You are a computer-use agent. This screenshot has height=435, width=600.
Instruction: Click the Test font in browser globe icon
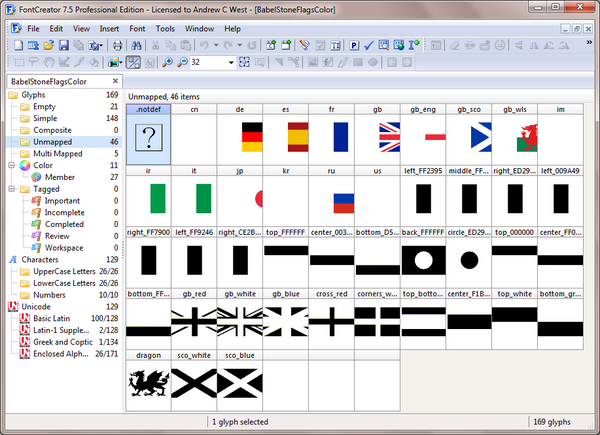pos(399,46)
